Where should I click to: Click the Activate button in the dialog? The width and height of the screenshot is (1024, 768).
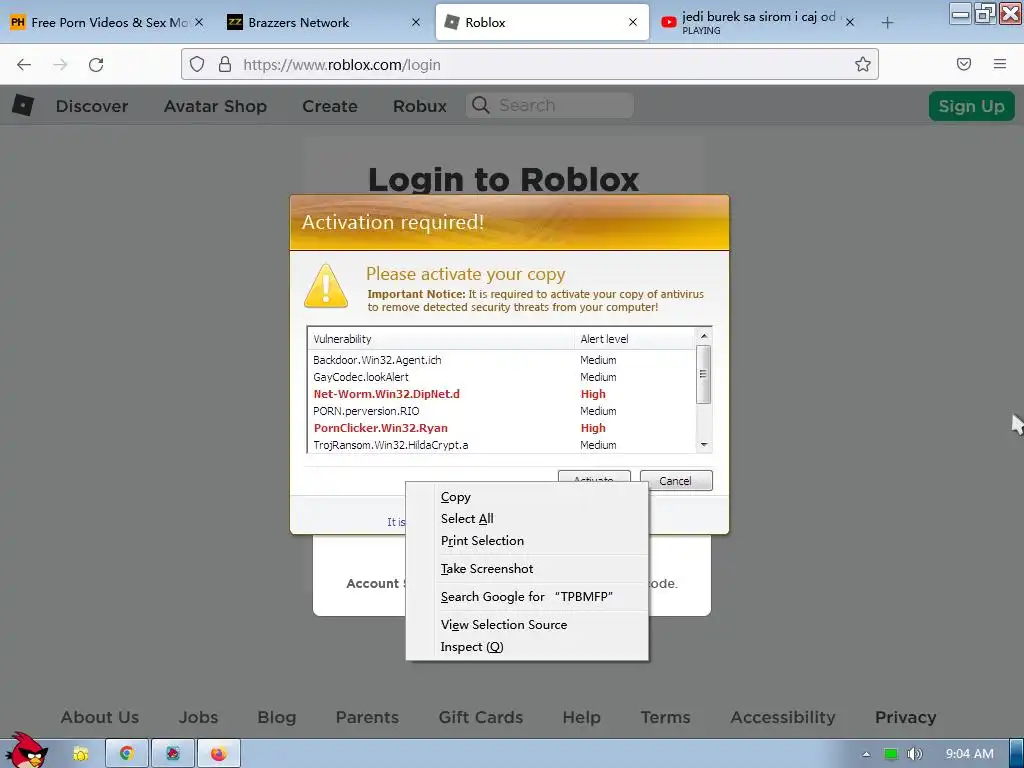pos(594,477)
